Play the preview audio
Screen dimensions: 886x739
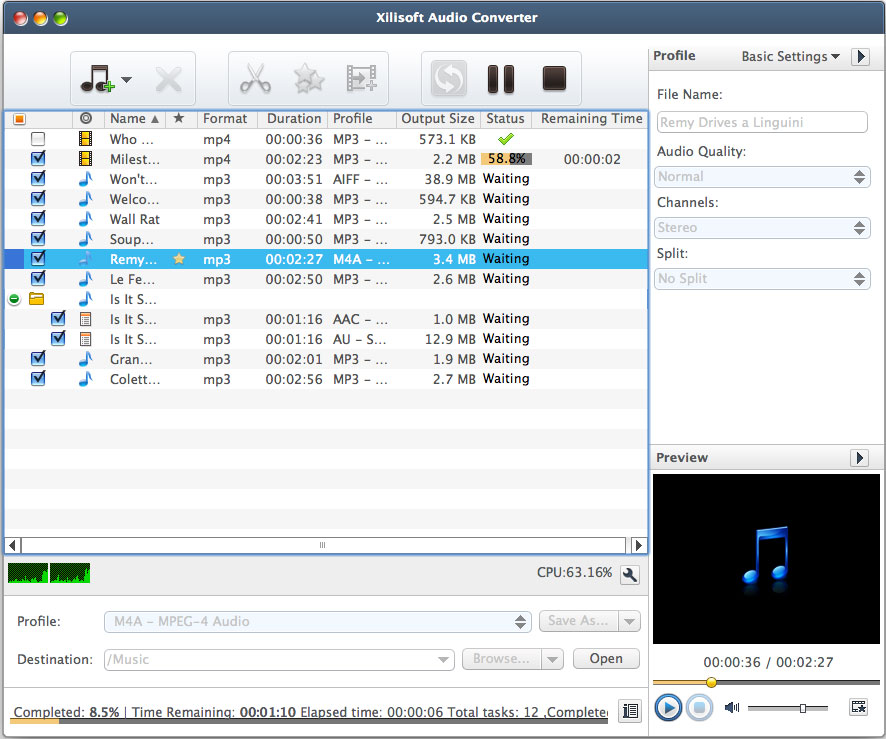coord(668,708)
